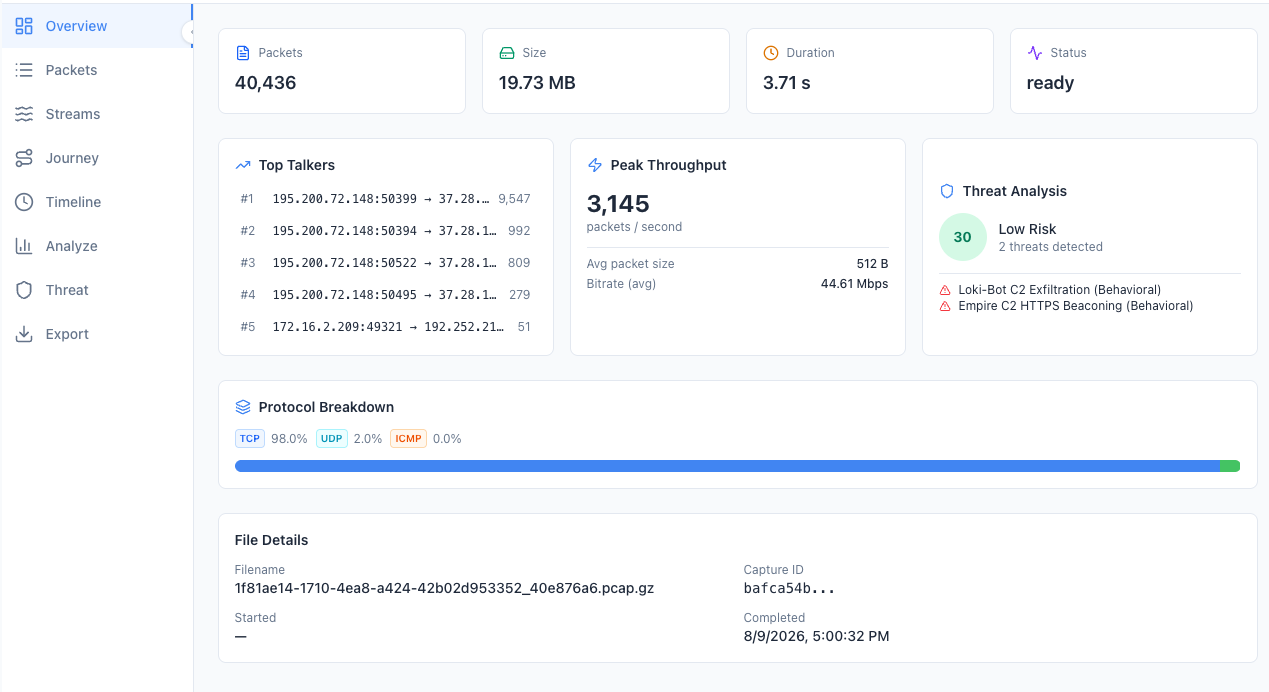Image resolution: width=1269 pixels, height=692 pixels.
Task: Click the Timeline clock icon in sidebar
Action: click(x=24, y=202)
